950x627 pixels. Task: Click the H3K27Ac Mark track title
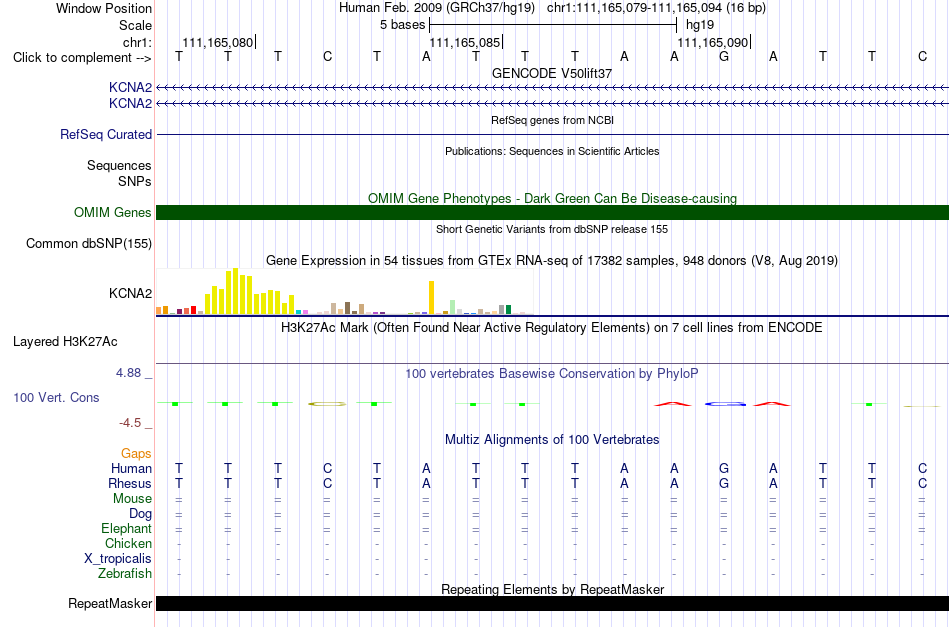coord(552,328)
